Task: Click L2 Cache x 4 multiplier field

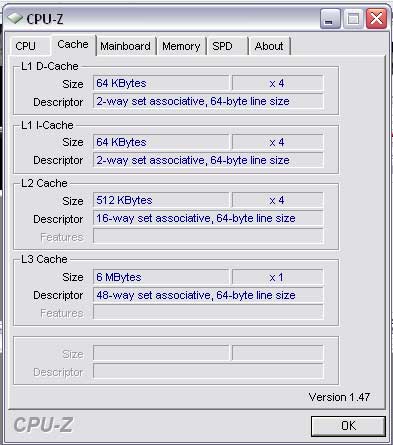Action: click(277, 200)
